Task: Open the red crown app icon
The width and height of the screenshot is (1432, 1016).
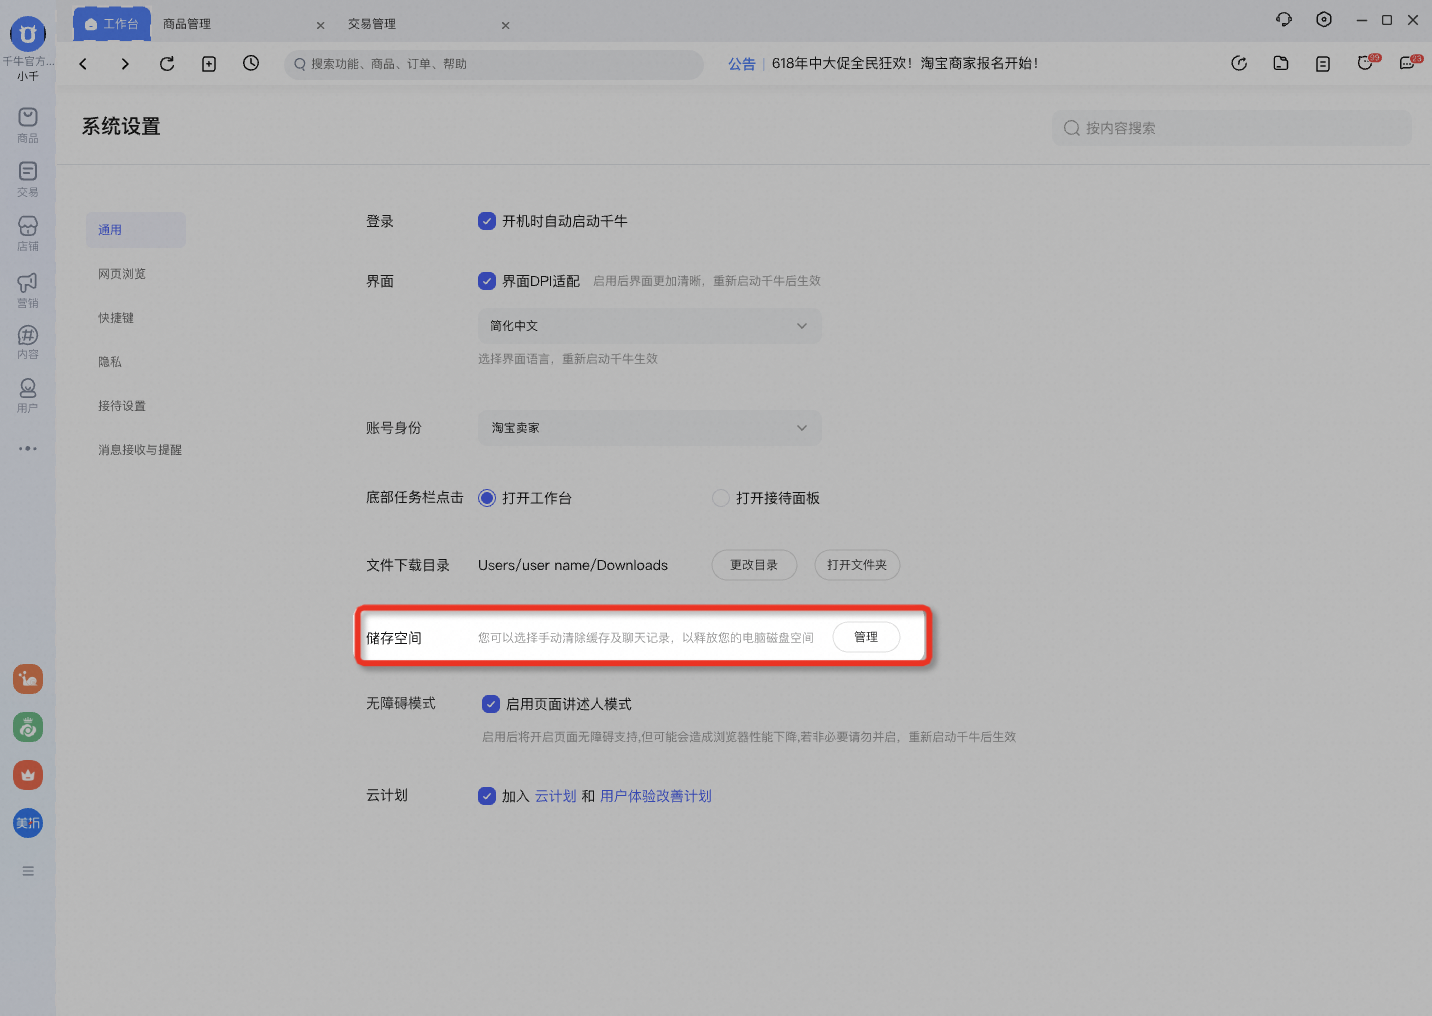Action: tap(28, 775)
